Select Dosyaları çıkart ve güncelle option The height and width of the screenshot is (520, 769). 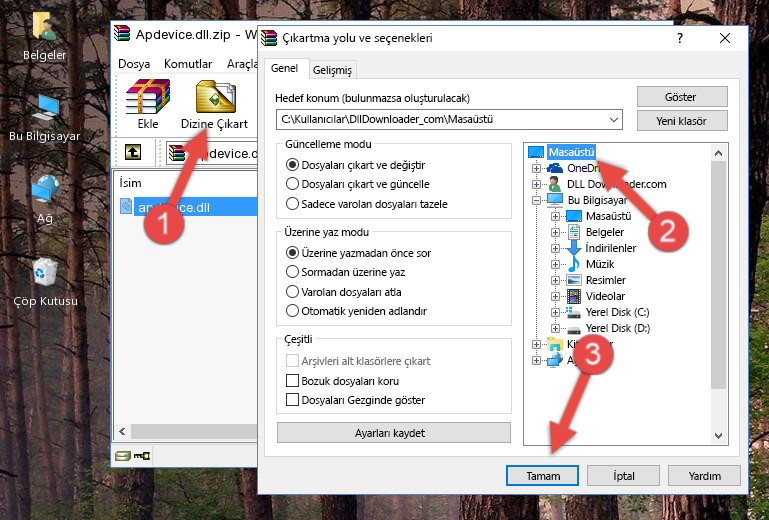292,184
